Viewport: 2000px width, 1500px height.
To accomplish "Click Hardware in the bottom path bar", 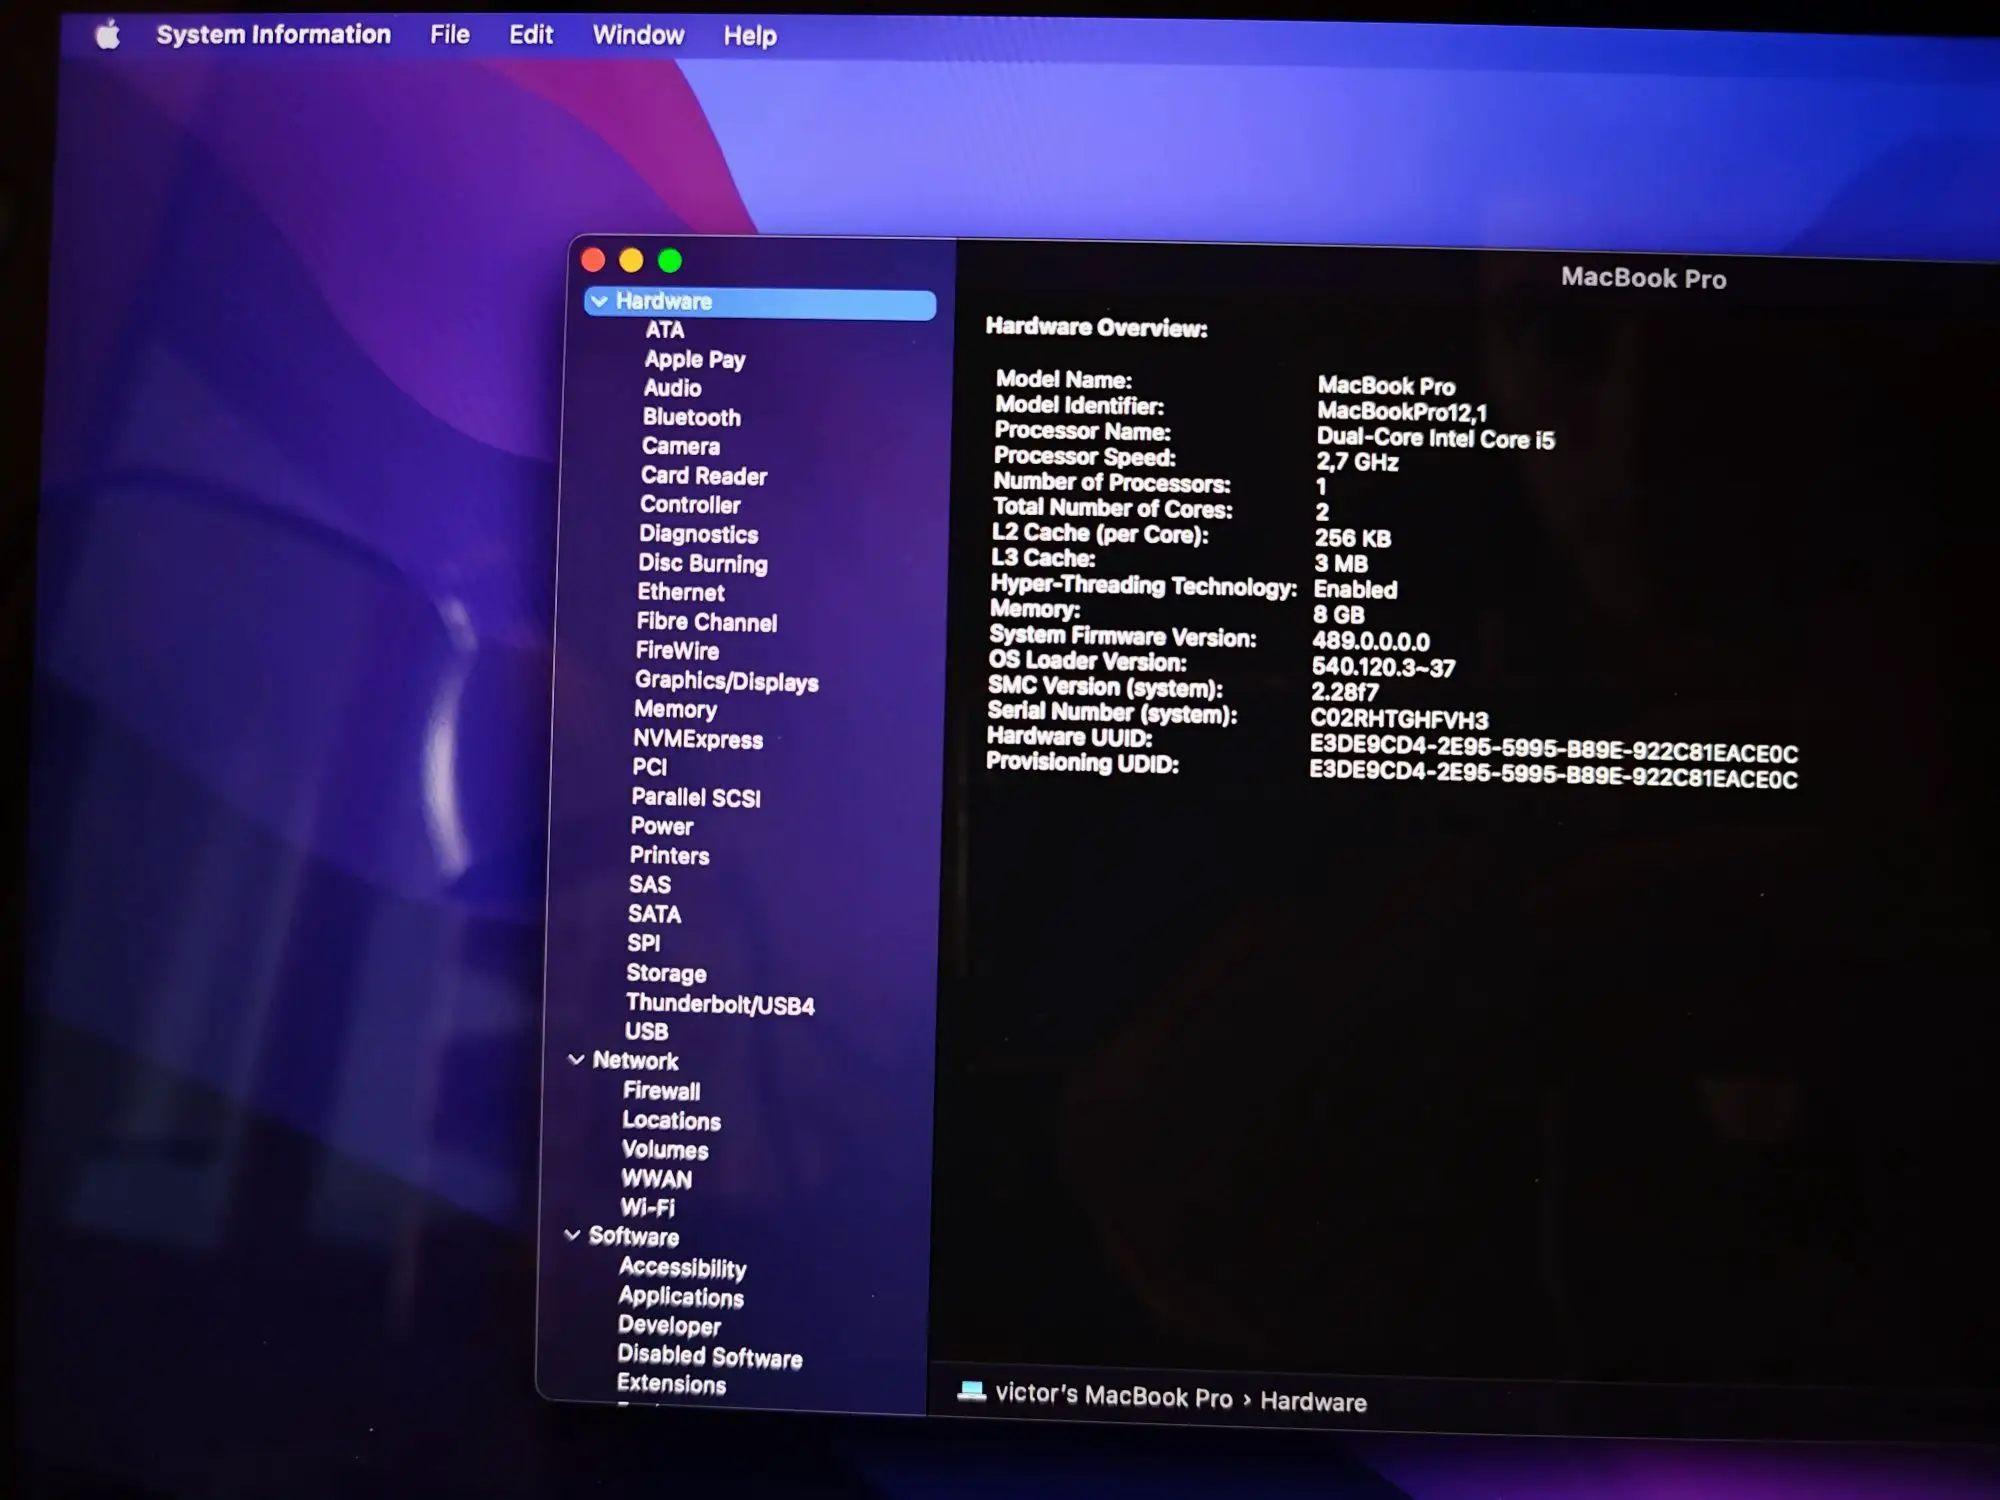I will (1313, 1401).
